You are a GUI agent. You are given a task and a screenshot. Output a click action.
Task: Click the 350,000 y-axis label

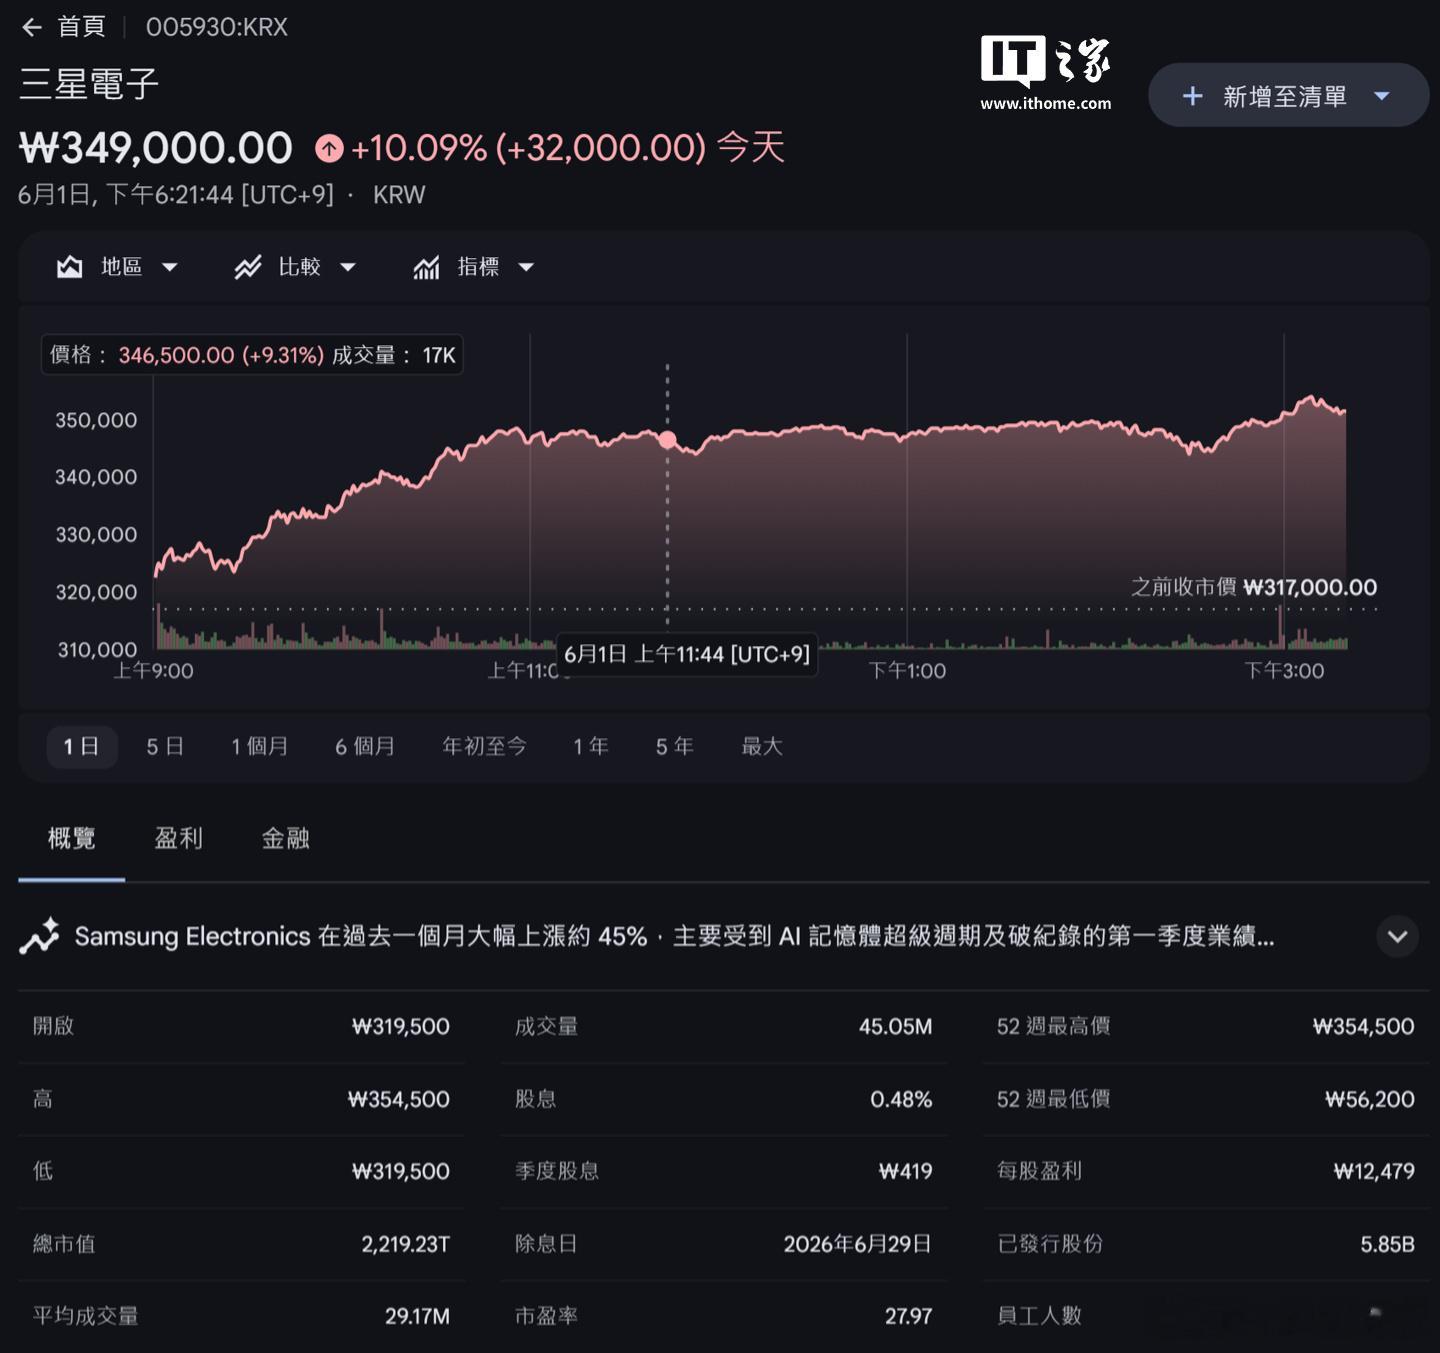(x=96, y=421)
